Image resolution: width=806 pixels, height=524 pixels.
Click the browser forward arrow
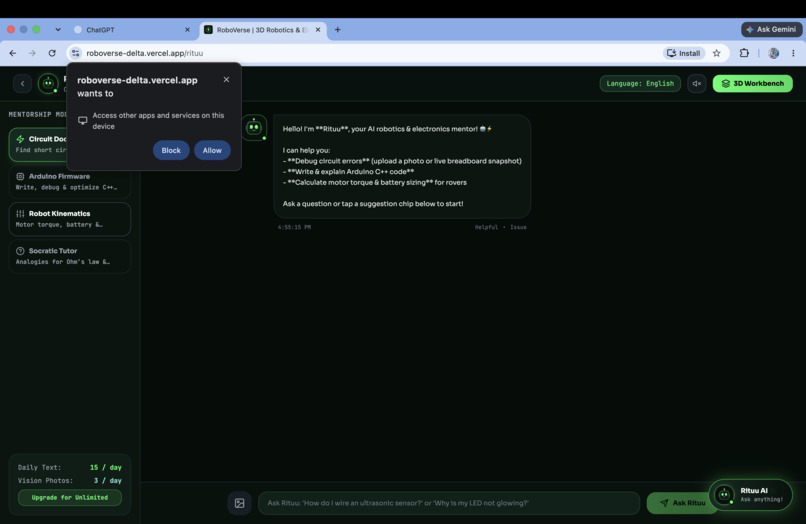(x=32, y=53)
